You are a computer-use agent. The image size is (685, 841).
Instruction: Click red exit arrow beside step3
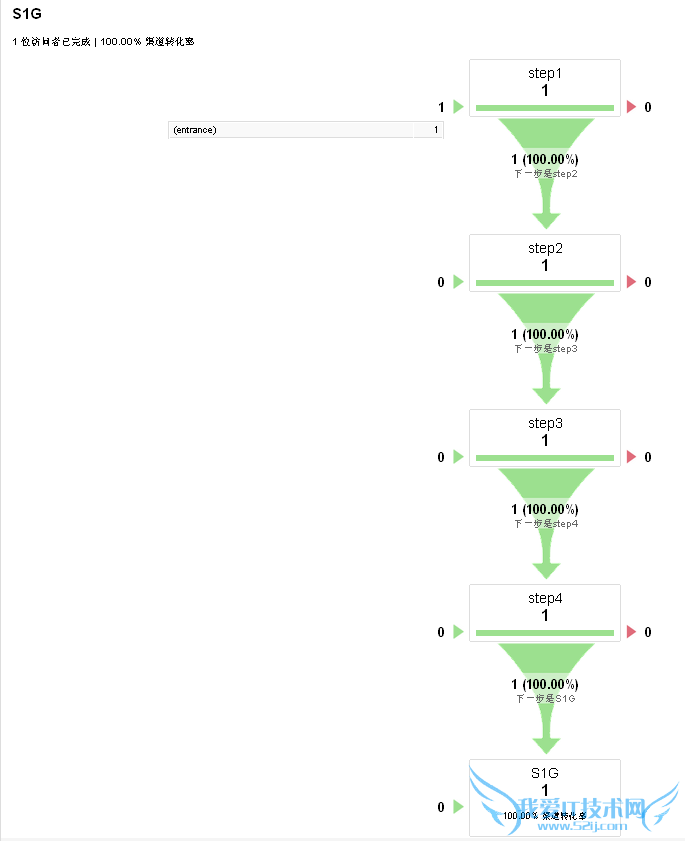tap(631, 457)
